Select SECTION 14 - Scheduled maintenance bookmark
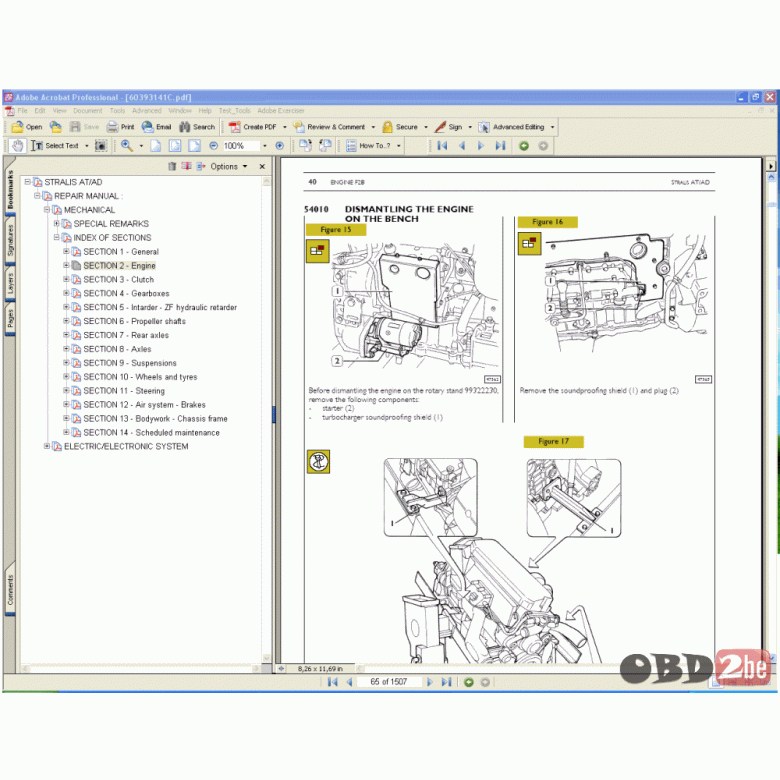Image resolution: width=780 pixels, height=780 pixels. pyautogui.click(x=151, y=433)
